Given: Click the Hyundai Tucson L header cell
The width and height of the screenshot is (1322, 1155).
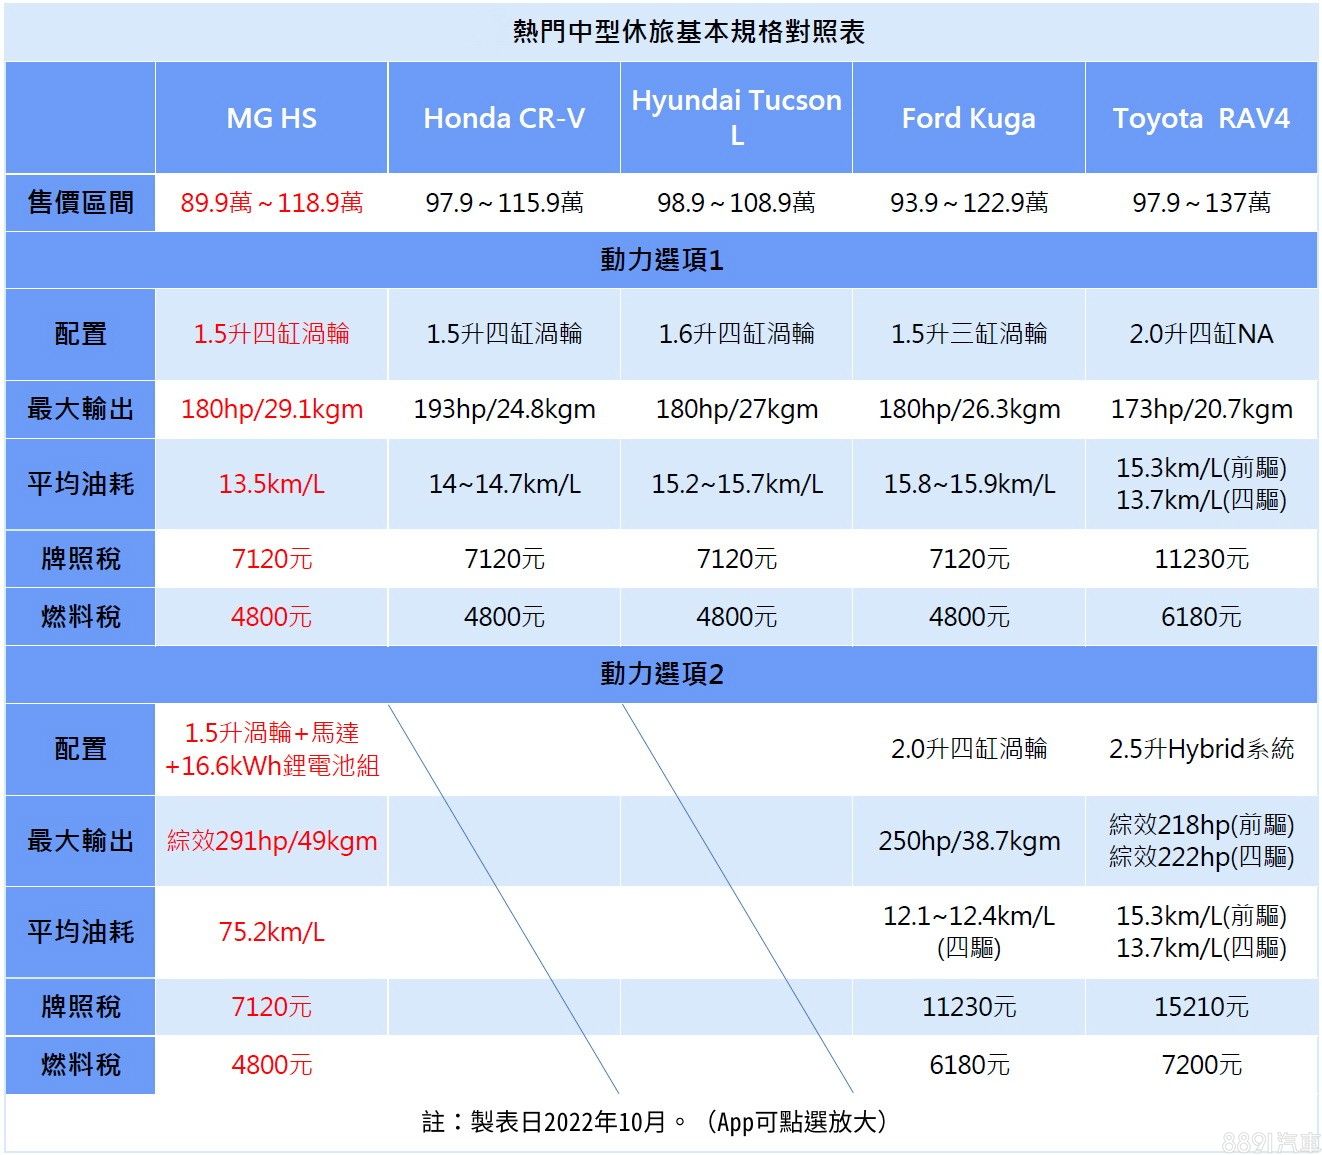Looking at the screenshot, I should tap(736, 117).
